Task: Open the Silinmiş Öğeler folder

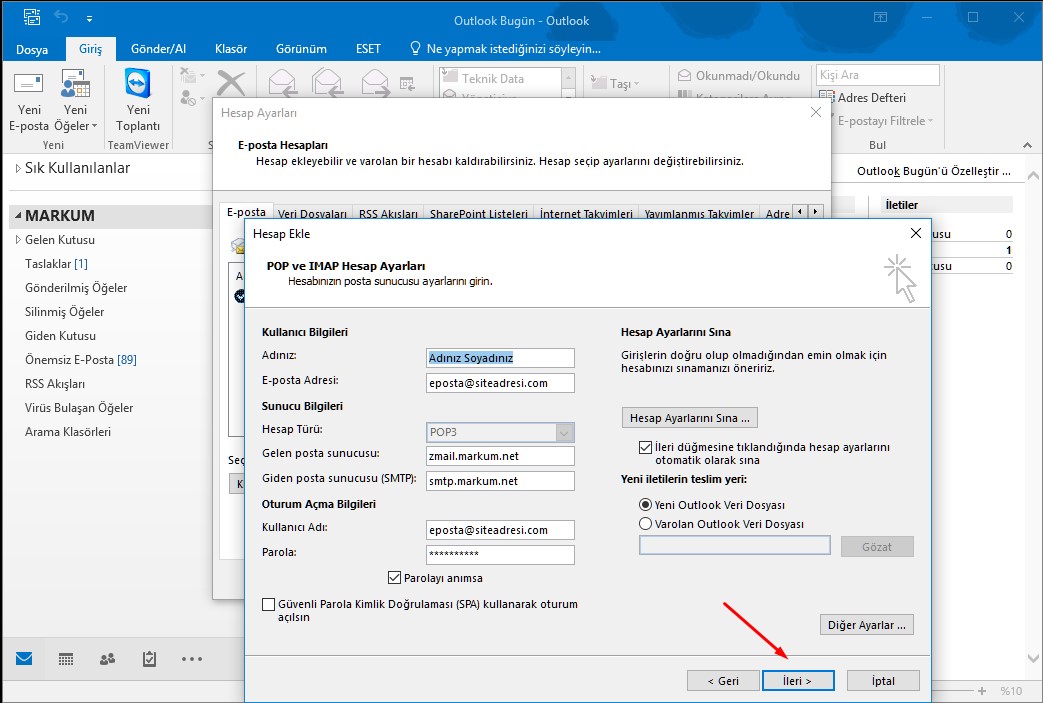Action: [65, 312]
